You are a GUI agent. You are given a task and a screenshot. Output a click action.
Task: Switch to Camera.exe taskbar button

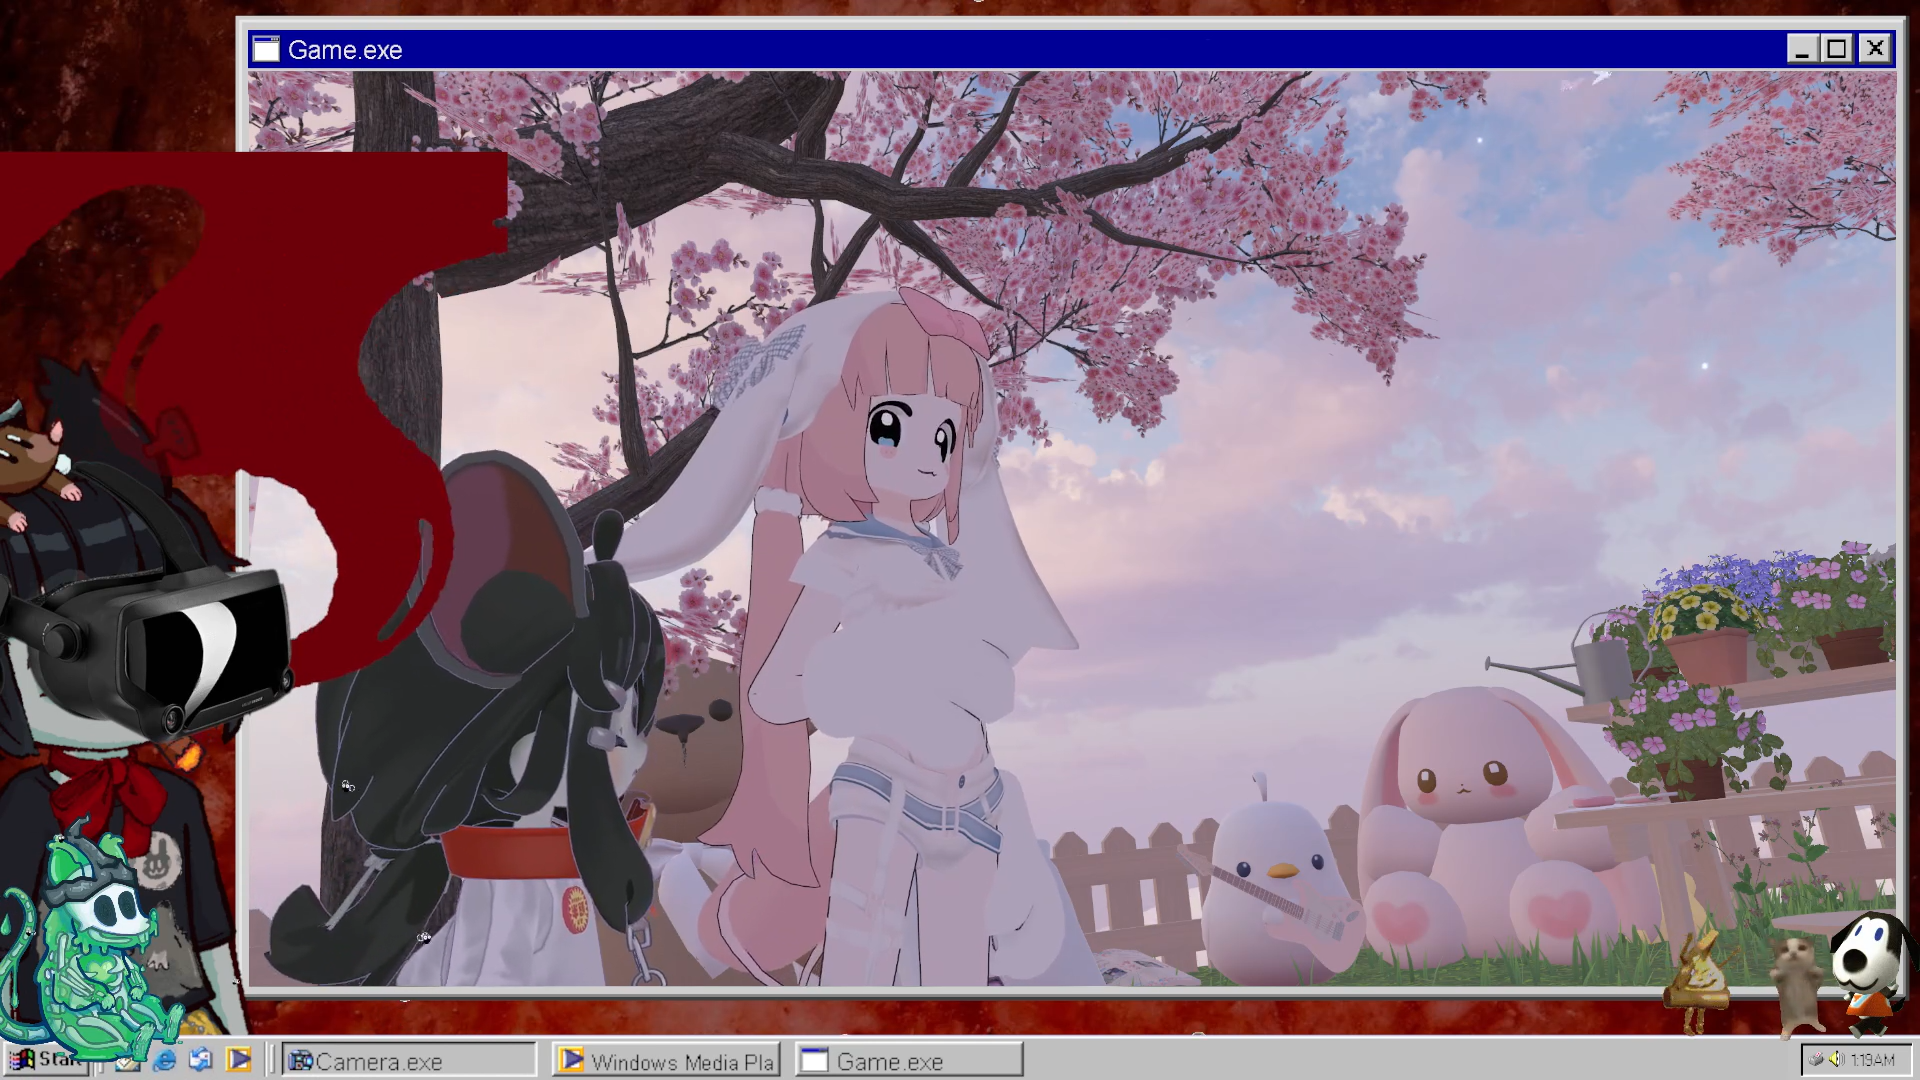[x=409, y=1061]
